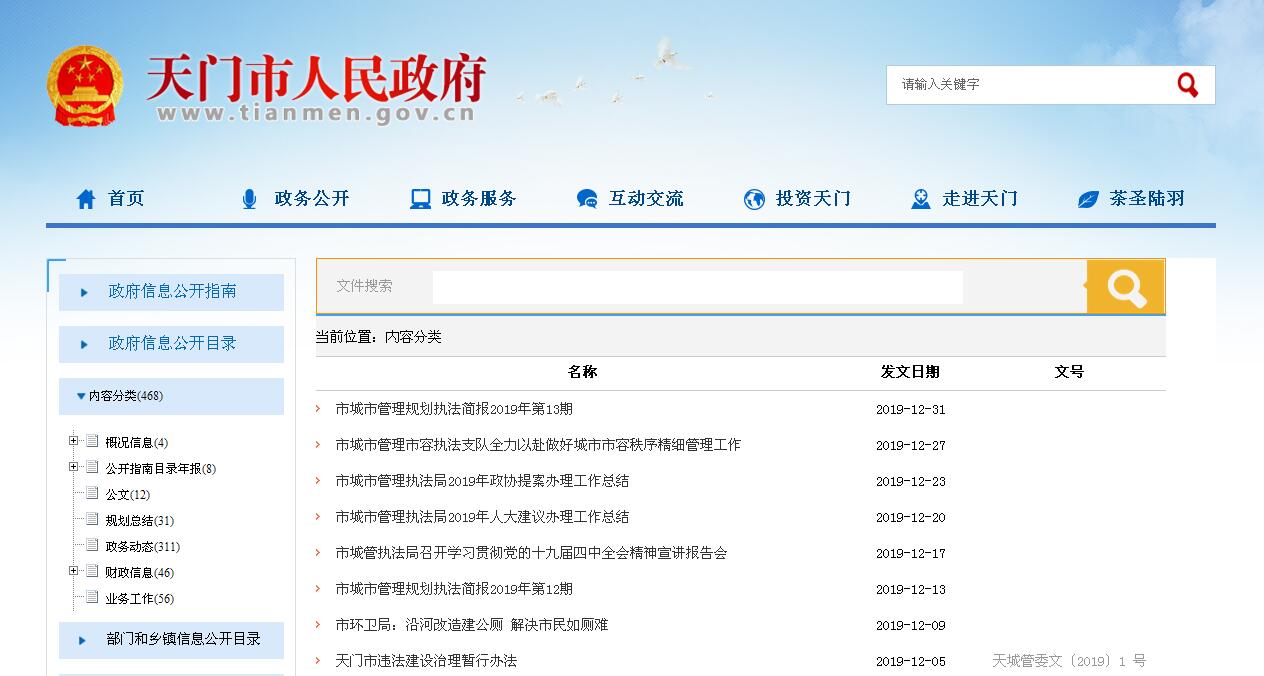Screen dimensions: 1264x676
Task: Click the house icon beside 首页
Action: click(86, 199)
